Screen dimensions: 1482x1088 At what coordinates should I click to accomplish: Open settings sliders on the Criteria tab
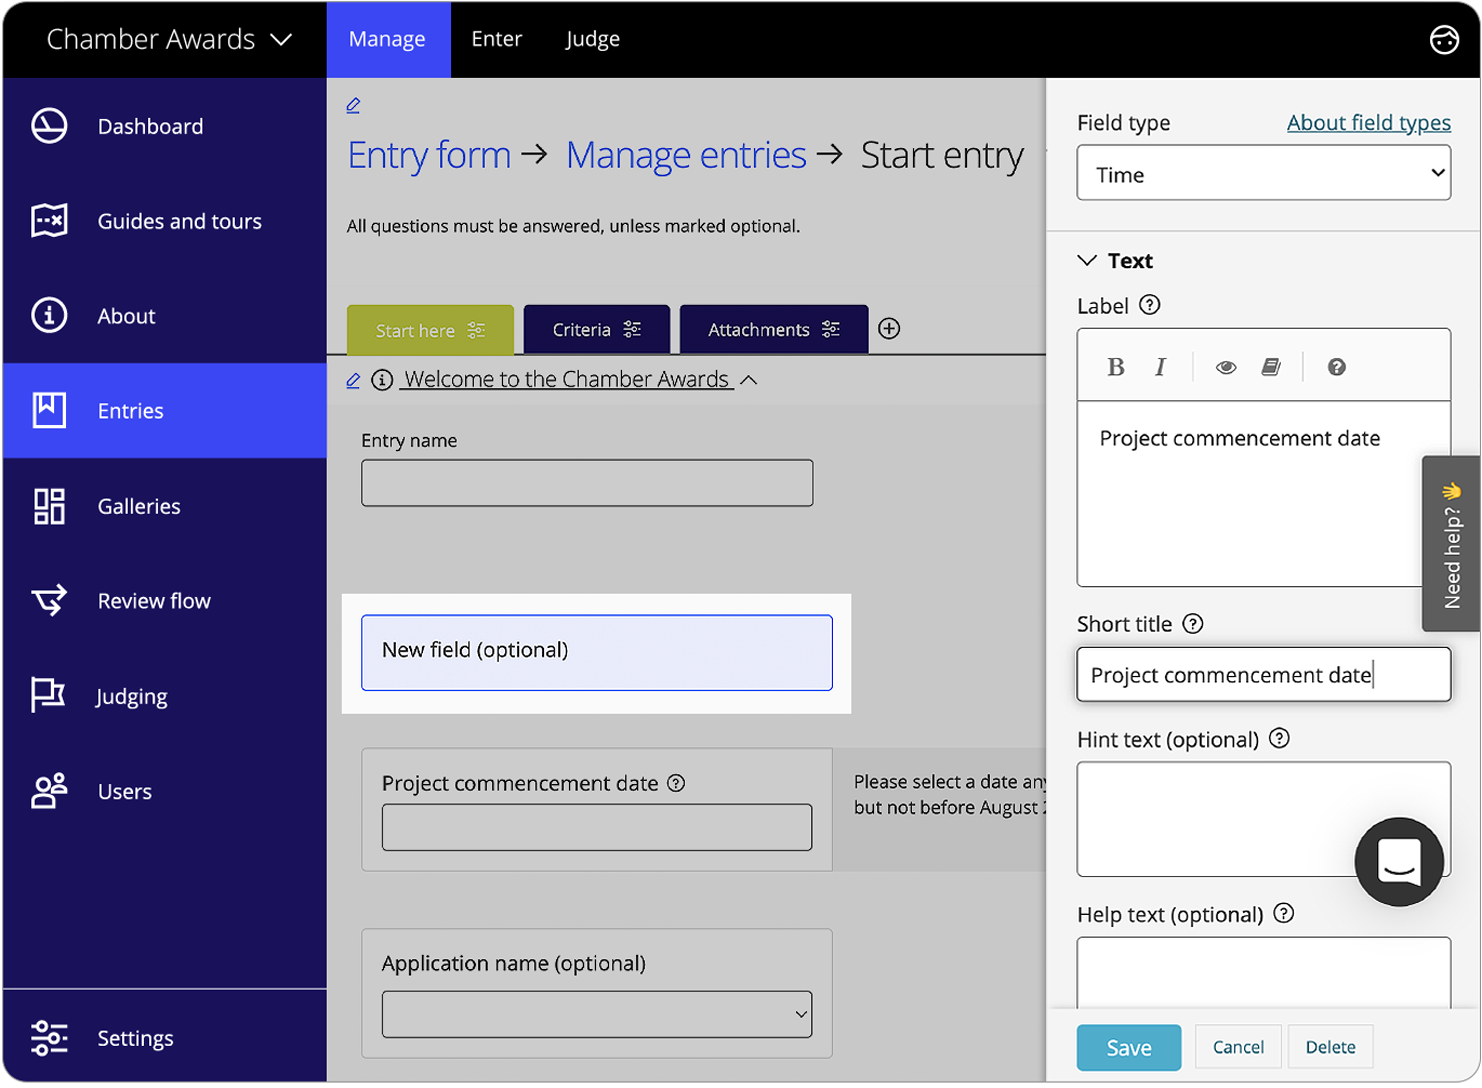point(634,329)
